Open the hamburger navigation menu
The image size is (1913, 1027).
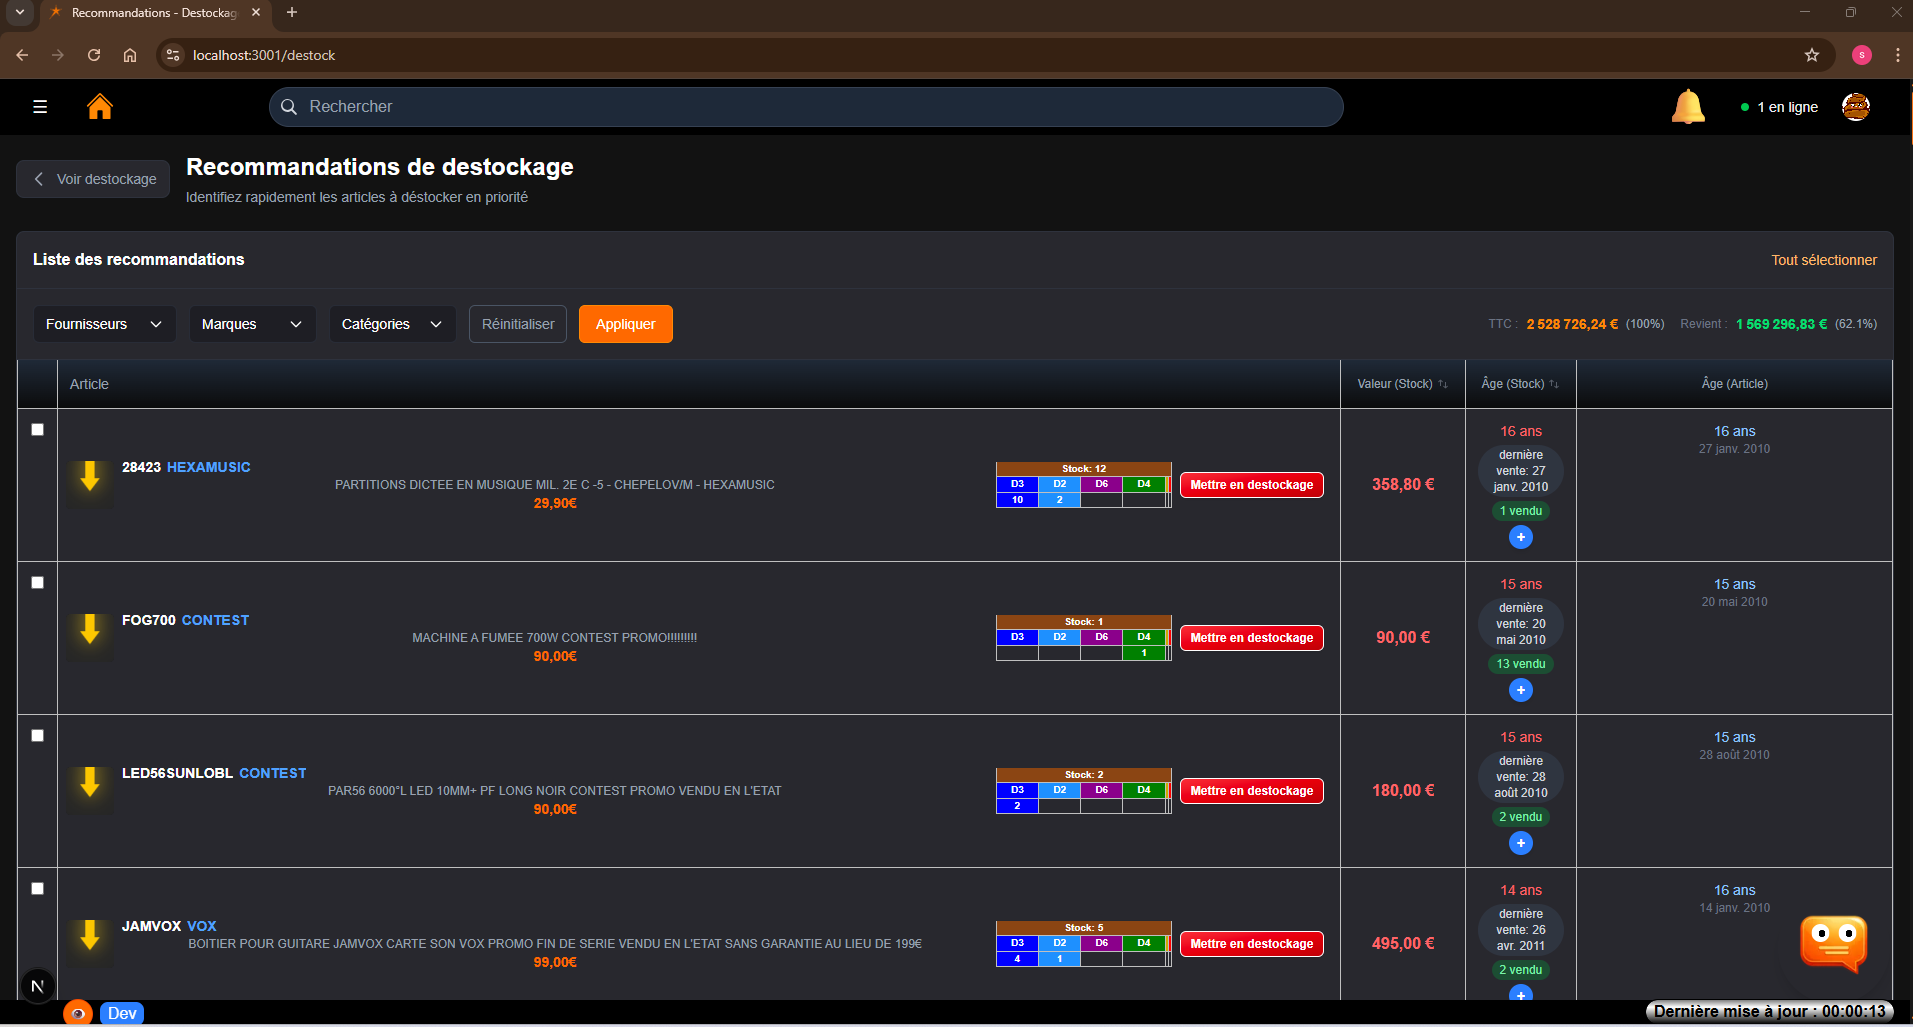(x=39, y=106)
